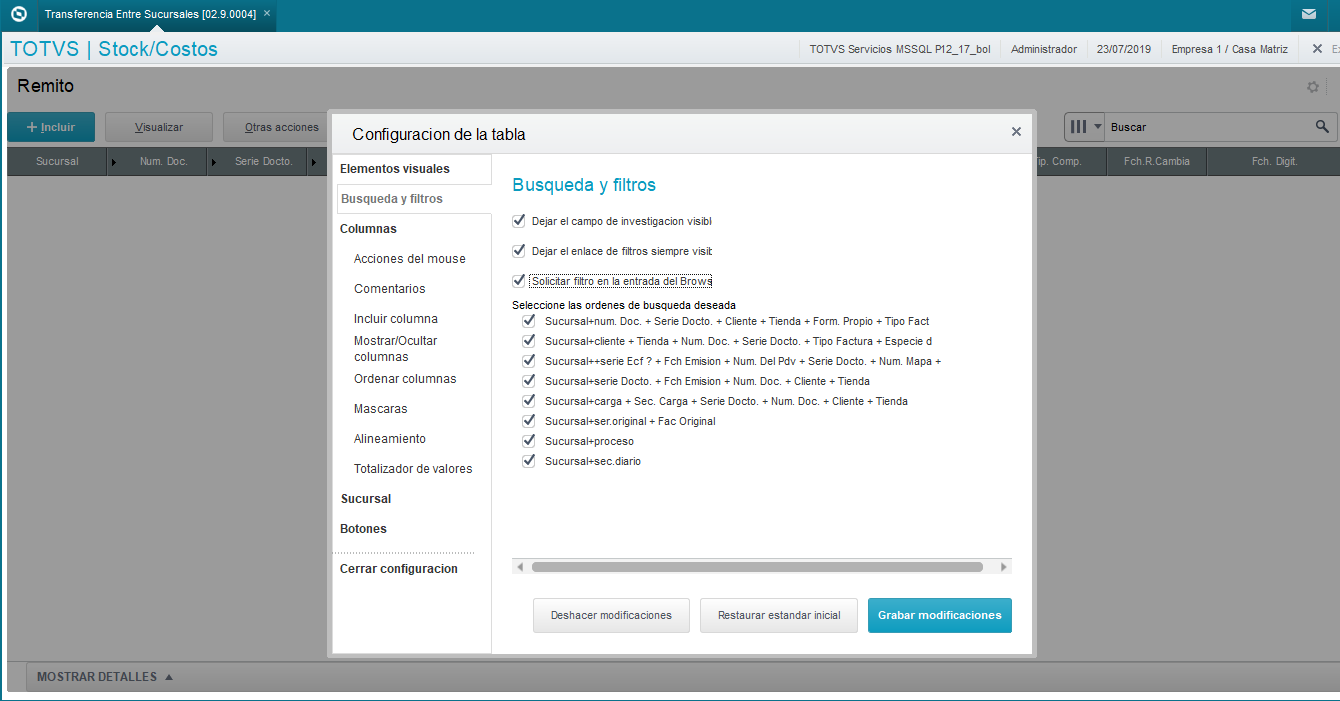Uncheck order Sucursal+proceso

pos(529,441)
